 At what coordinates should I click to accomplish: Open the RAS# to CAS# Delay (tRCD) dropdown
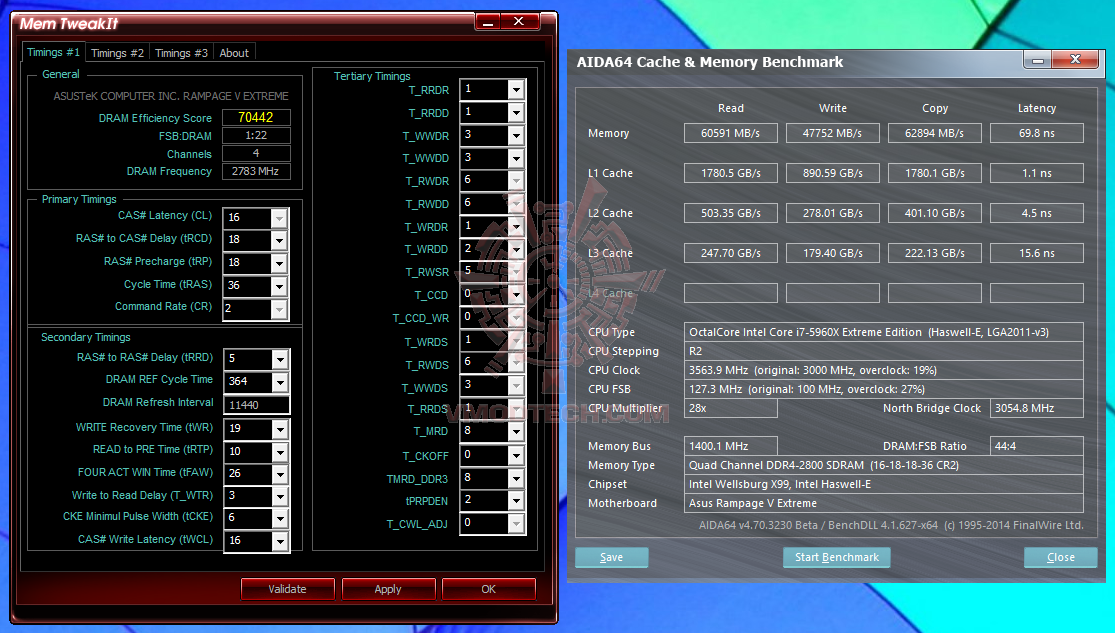(279, 240)
